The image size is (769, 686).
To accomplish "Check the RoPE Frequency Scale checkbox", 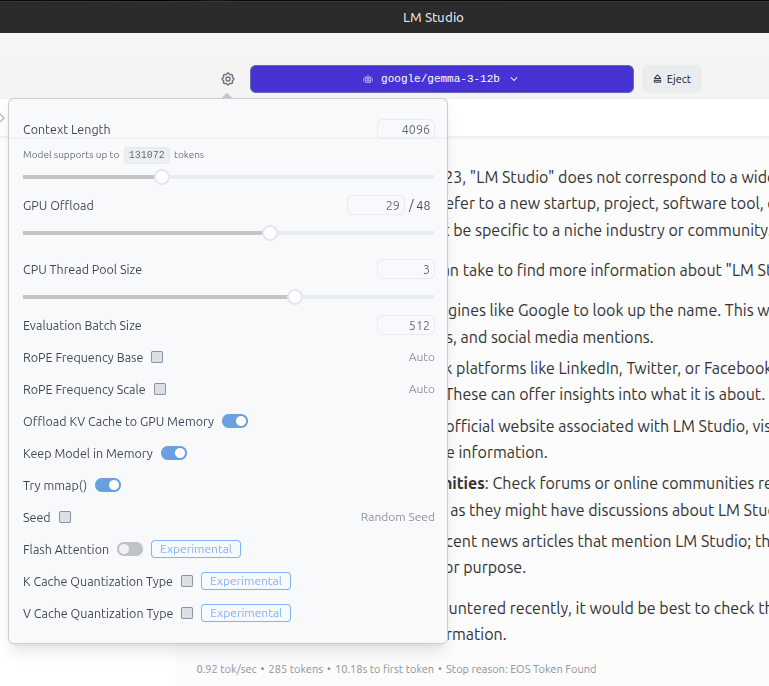I will tap(160, 389).
